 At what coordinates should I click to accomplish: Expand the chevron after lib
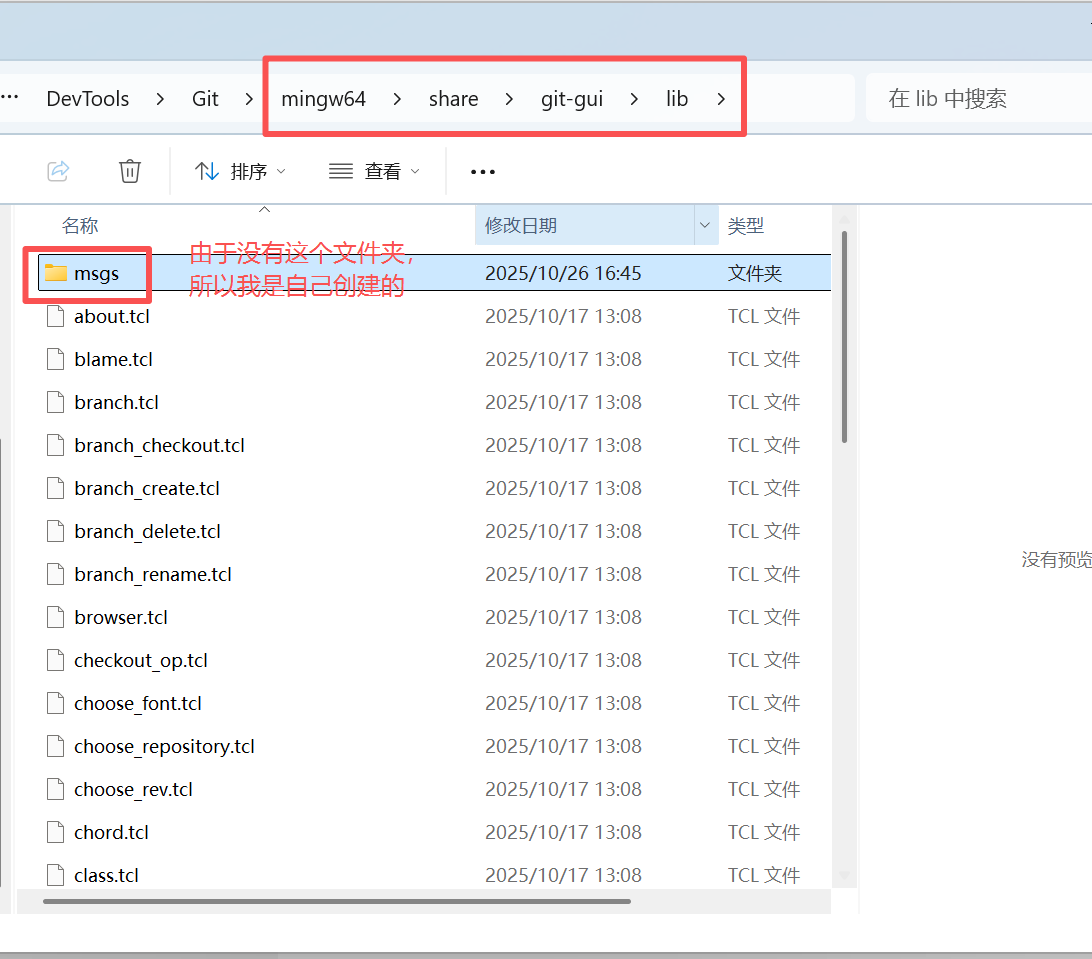721,100
